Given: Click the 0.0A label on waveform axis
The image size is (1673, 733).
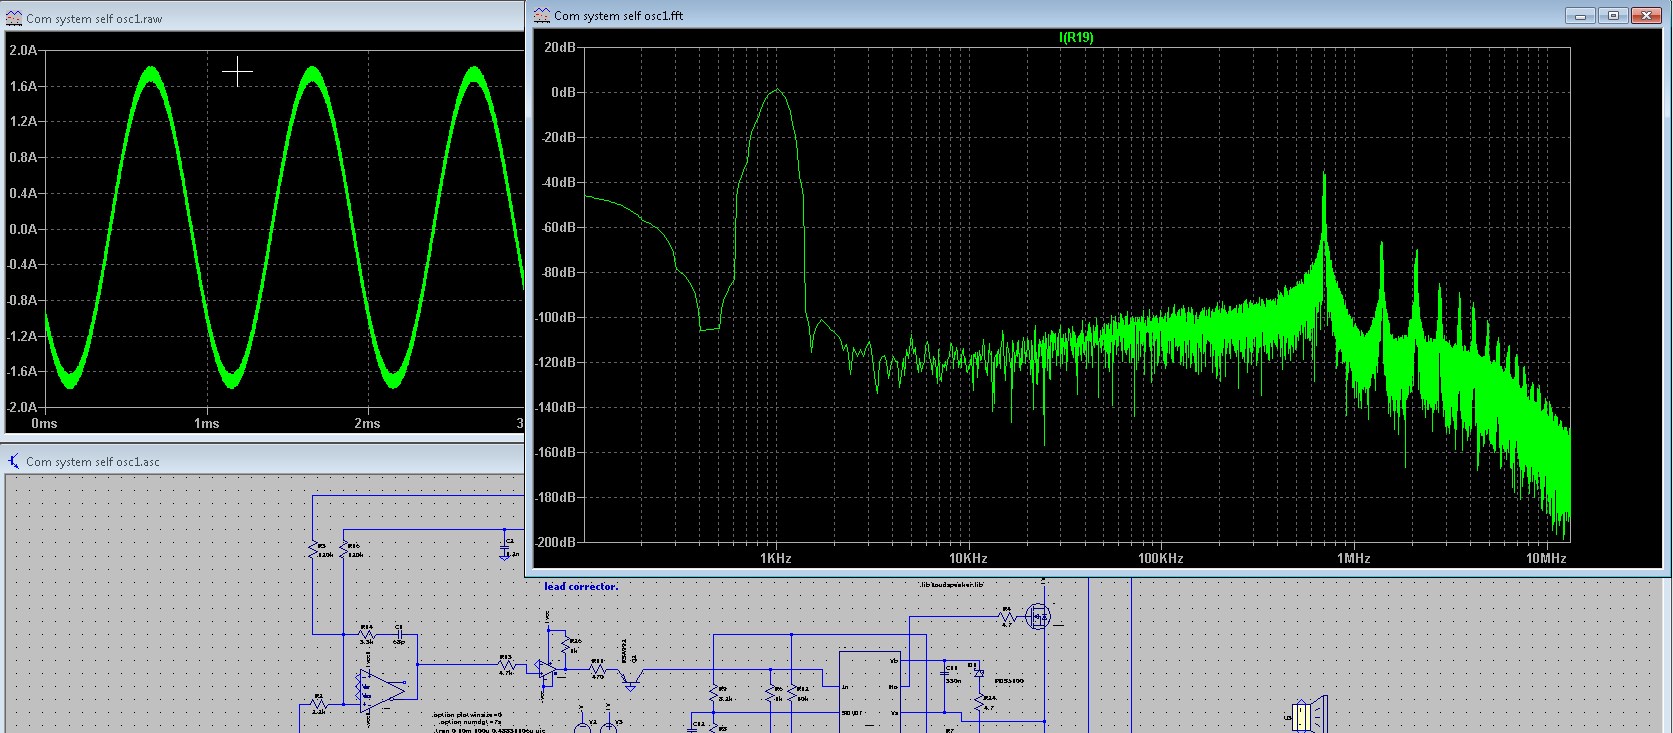Looking at the screenshot, I should [23, 229].
